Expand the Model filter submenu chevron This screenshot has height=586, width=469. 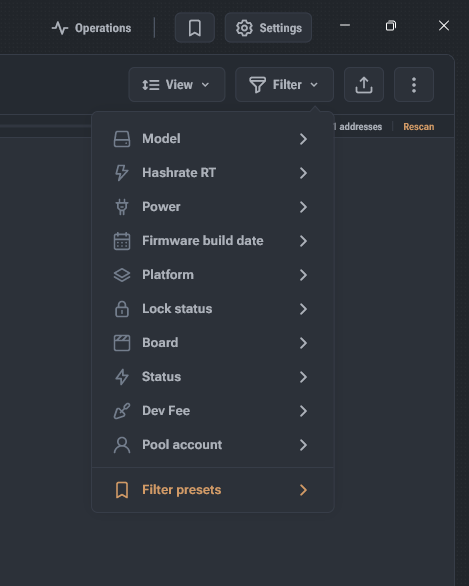pyautogui.click(x=303, y=139)
